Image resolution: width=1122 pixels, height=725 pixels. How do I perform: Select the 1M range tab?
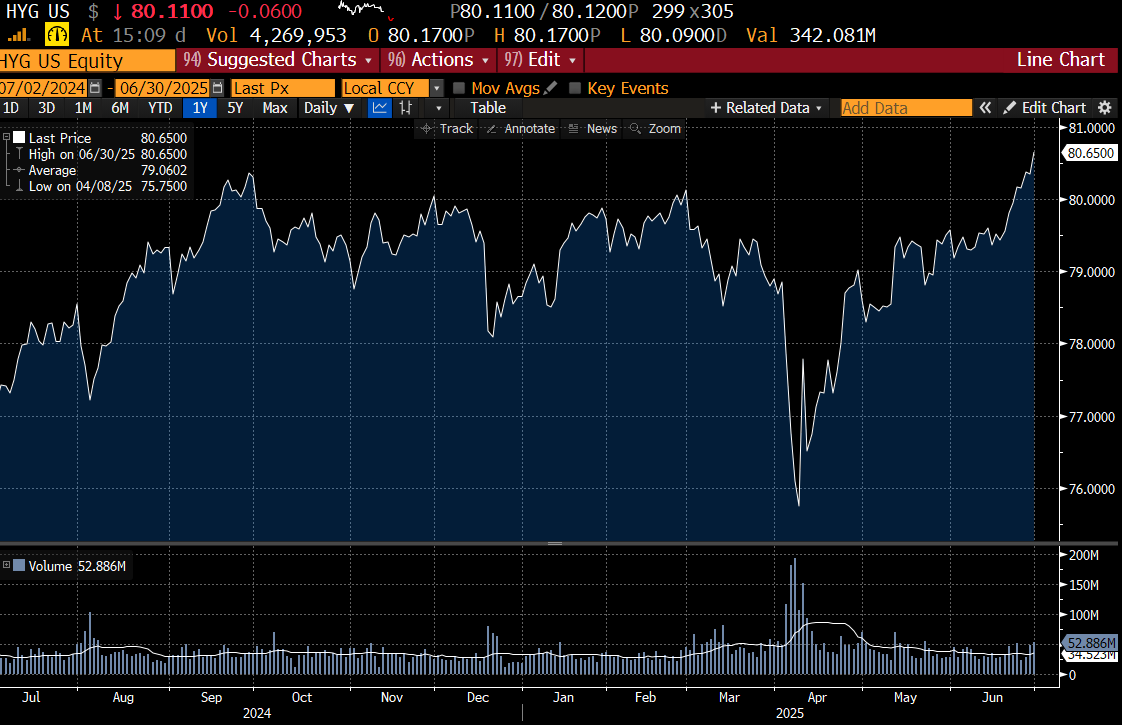pyautogui.click(x=83, y=108)
